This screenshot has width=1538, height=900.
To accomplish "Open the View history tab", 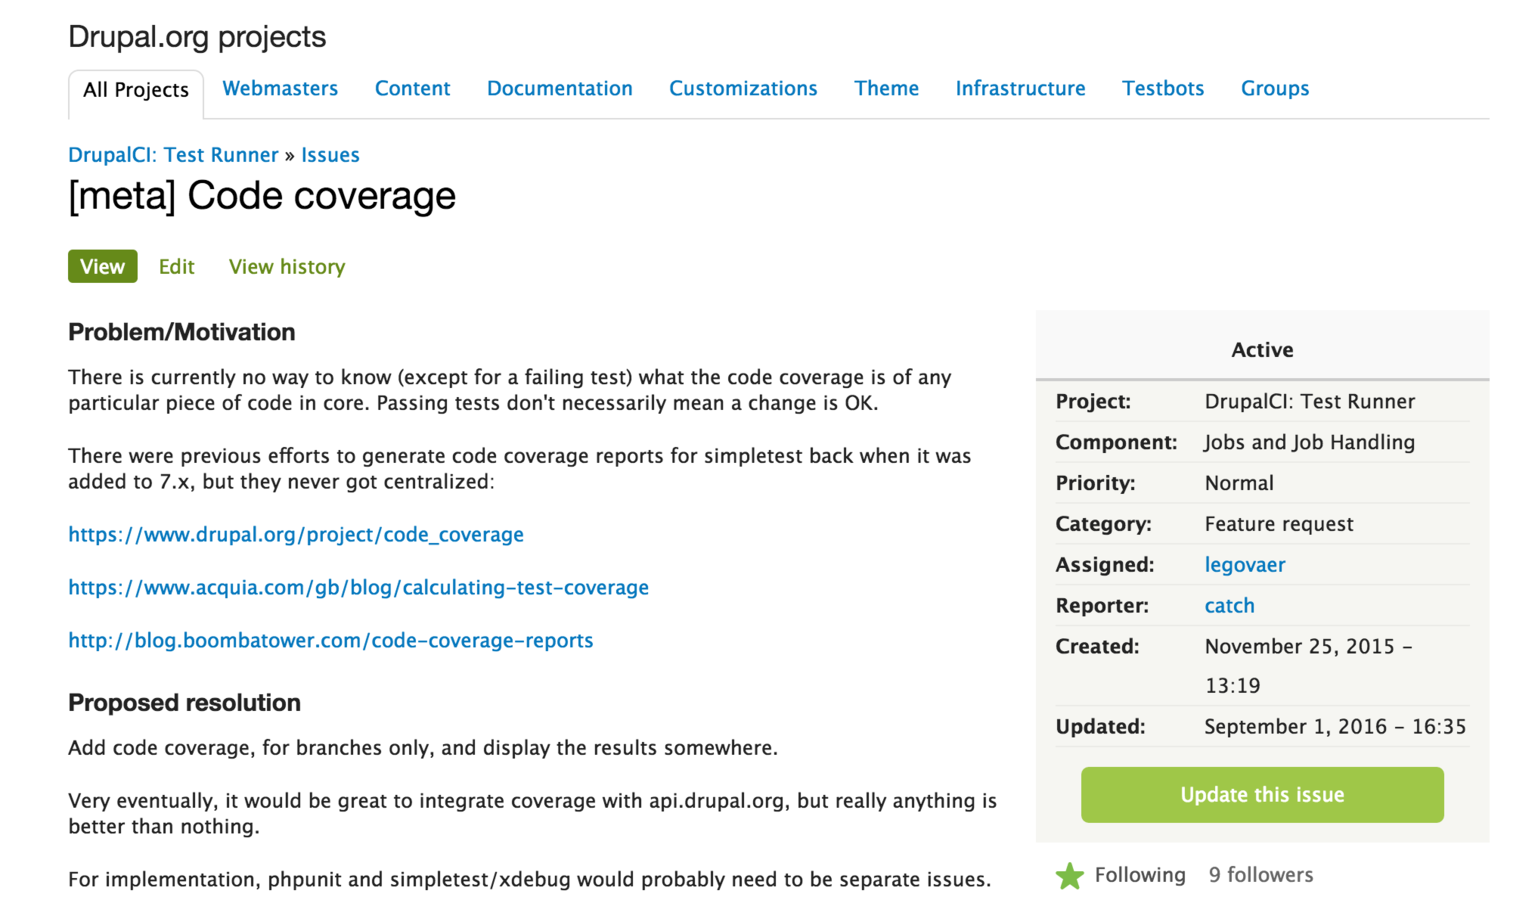I will [x=287, y=266].
